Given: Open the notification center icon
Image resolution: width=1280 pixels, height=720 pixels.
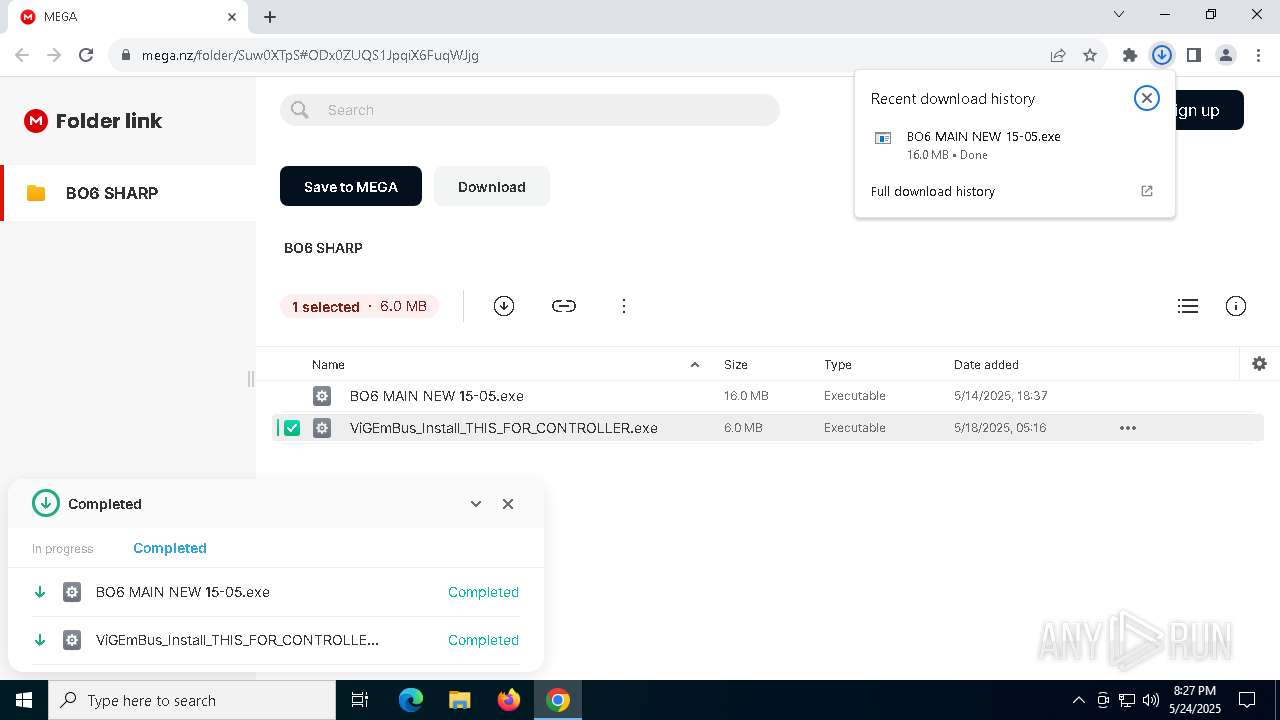Looking at the screenshot, I should point(1247,700).
